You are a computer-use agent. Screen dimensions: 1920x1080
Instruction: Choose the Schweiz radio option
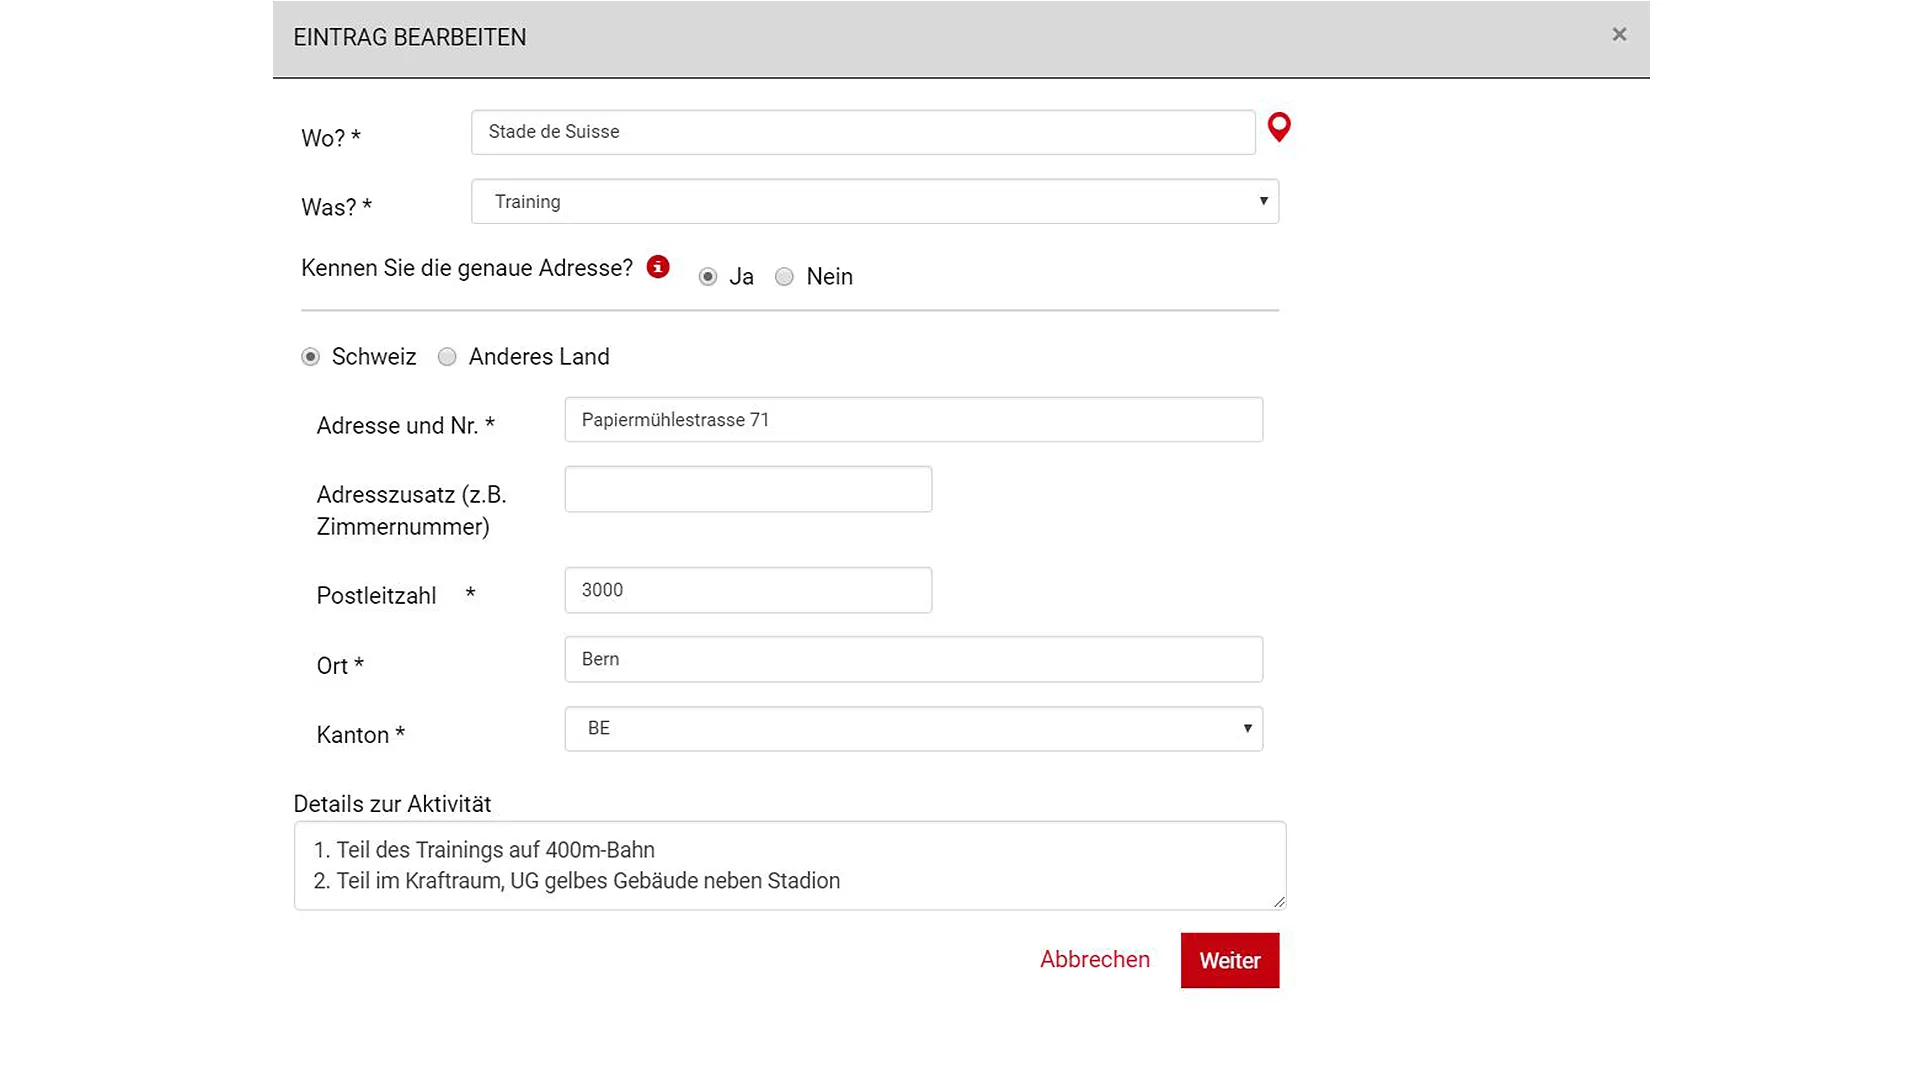pos(311,357)
